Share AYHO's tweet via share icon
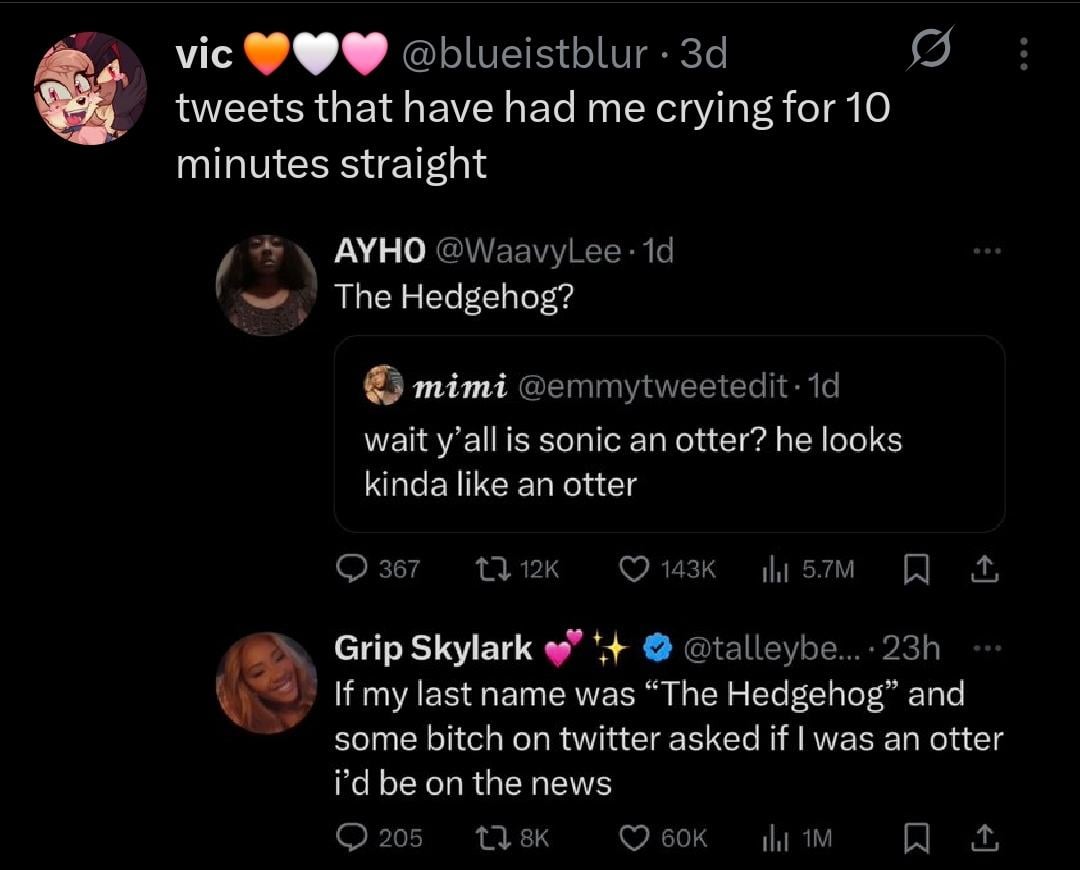This screenshot has height=870, width=1080. pos(984,569)
